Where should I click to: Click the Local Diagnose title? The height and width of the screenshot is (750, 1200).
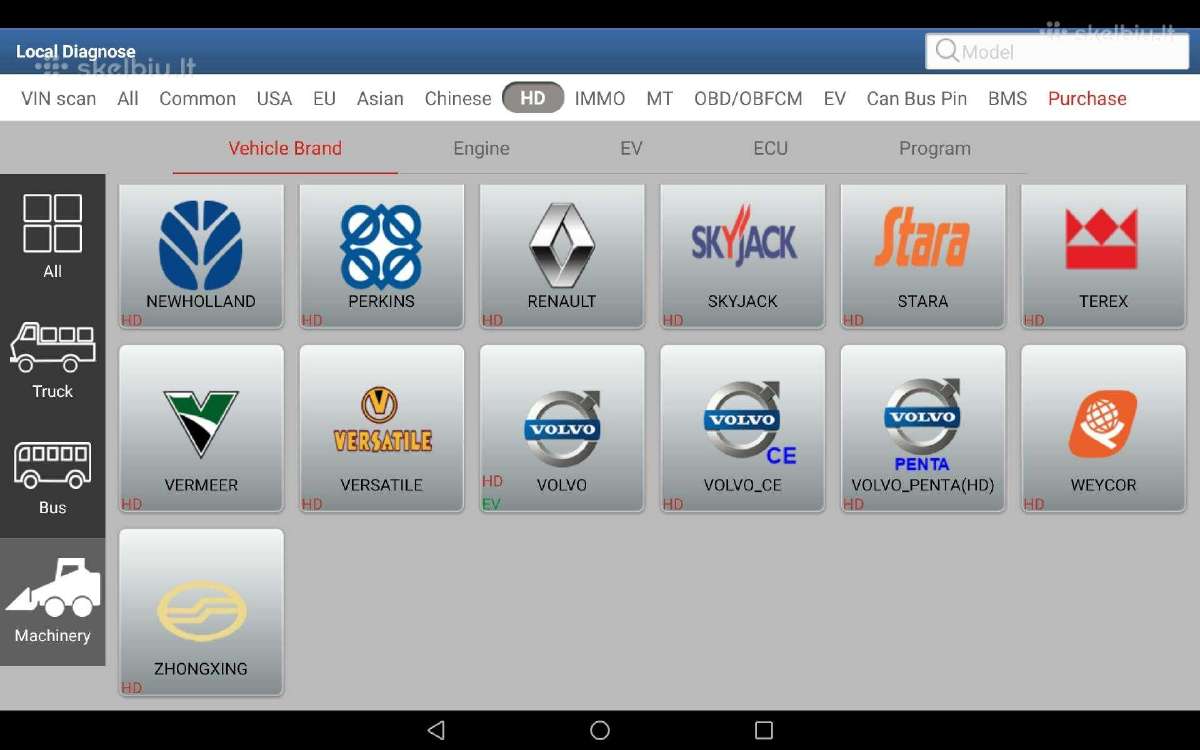tap(76, 51)
